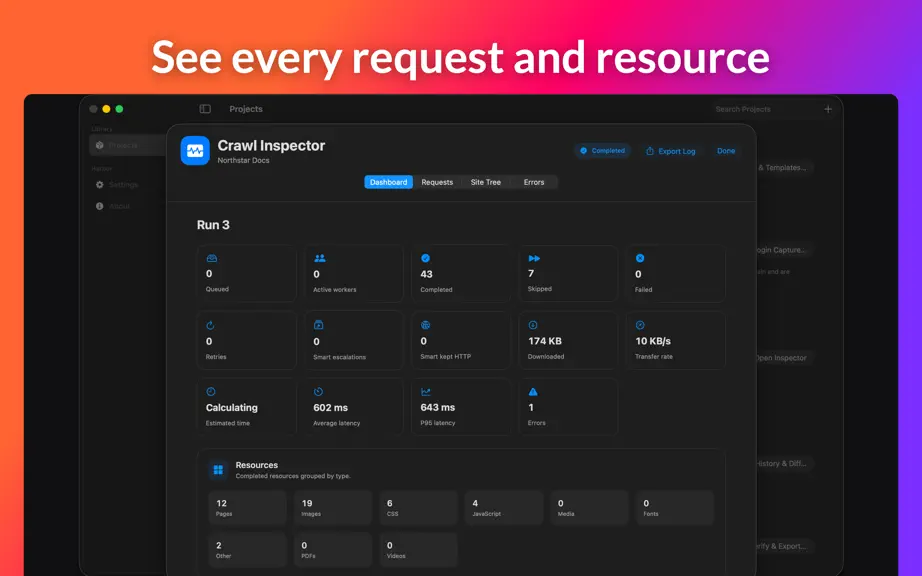The width and height of the screenshot is (922, 576).
Task: Click the Completed status badge
Action: coord(603,151)
